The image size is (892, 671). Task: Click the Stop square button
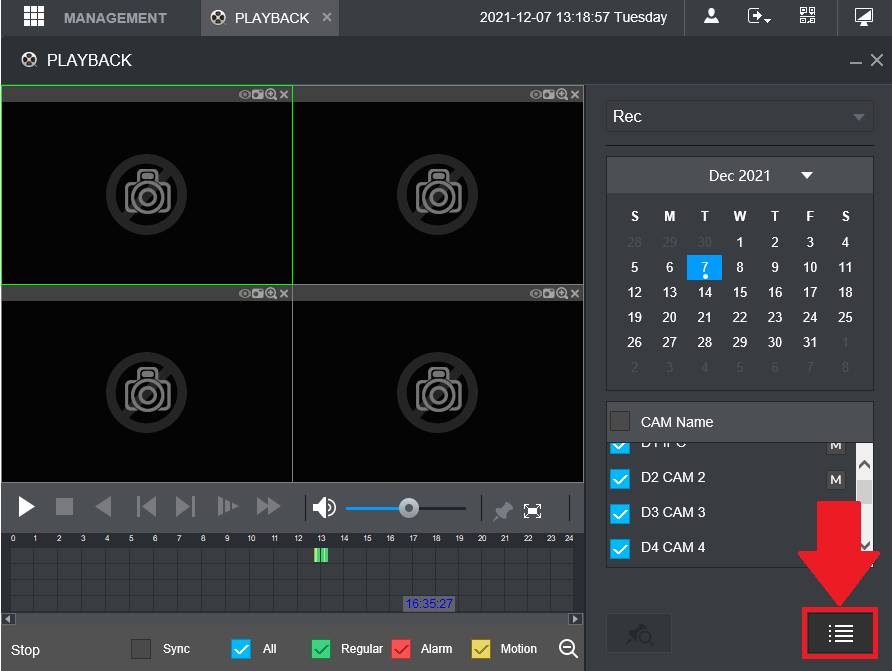tap(64, 507)
